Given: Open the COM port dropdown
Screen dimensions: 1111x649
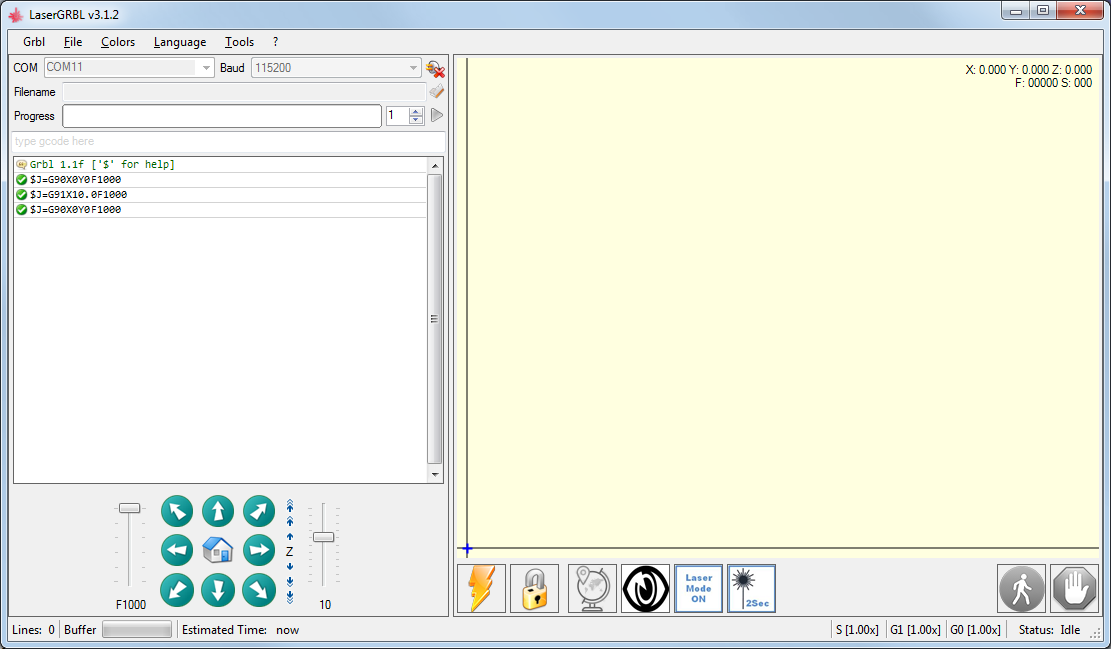Looking at the screenshot, I should click(207, 68).
